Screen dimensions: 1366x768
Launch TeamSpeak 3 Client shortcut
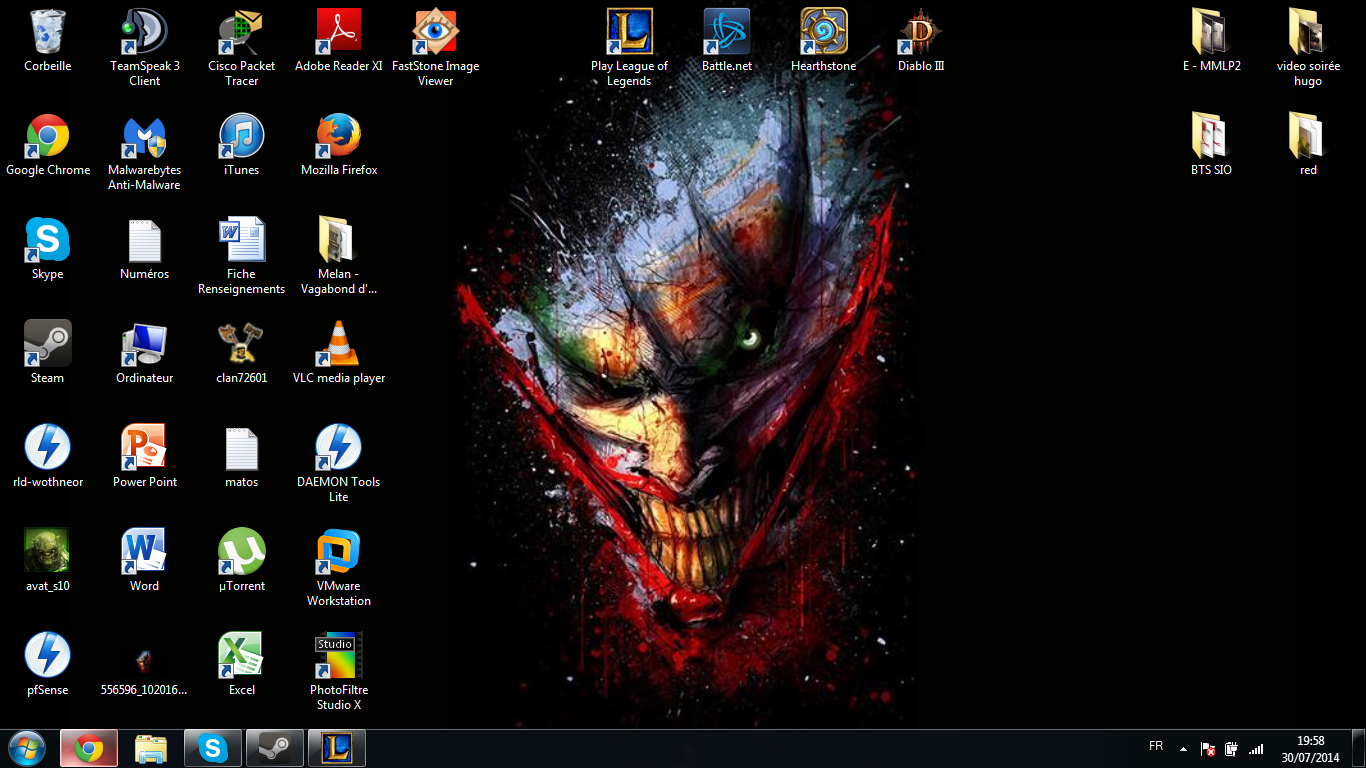pos(144,32)
